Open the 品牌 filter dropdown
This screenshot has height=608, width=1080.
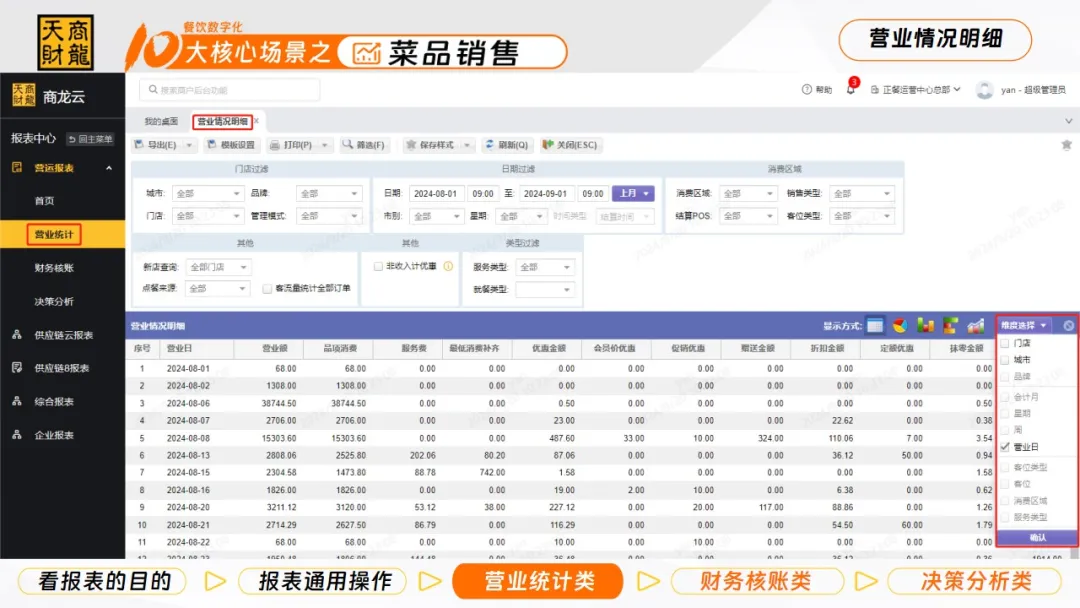(x=329, y=193)
